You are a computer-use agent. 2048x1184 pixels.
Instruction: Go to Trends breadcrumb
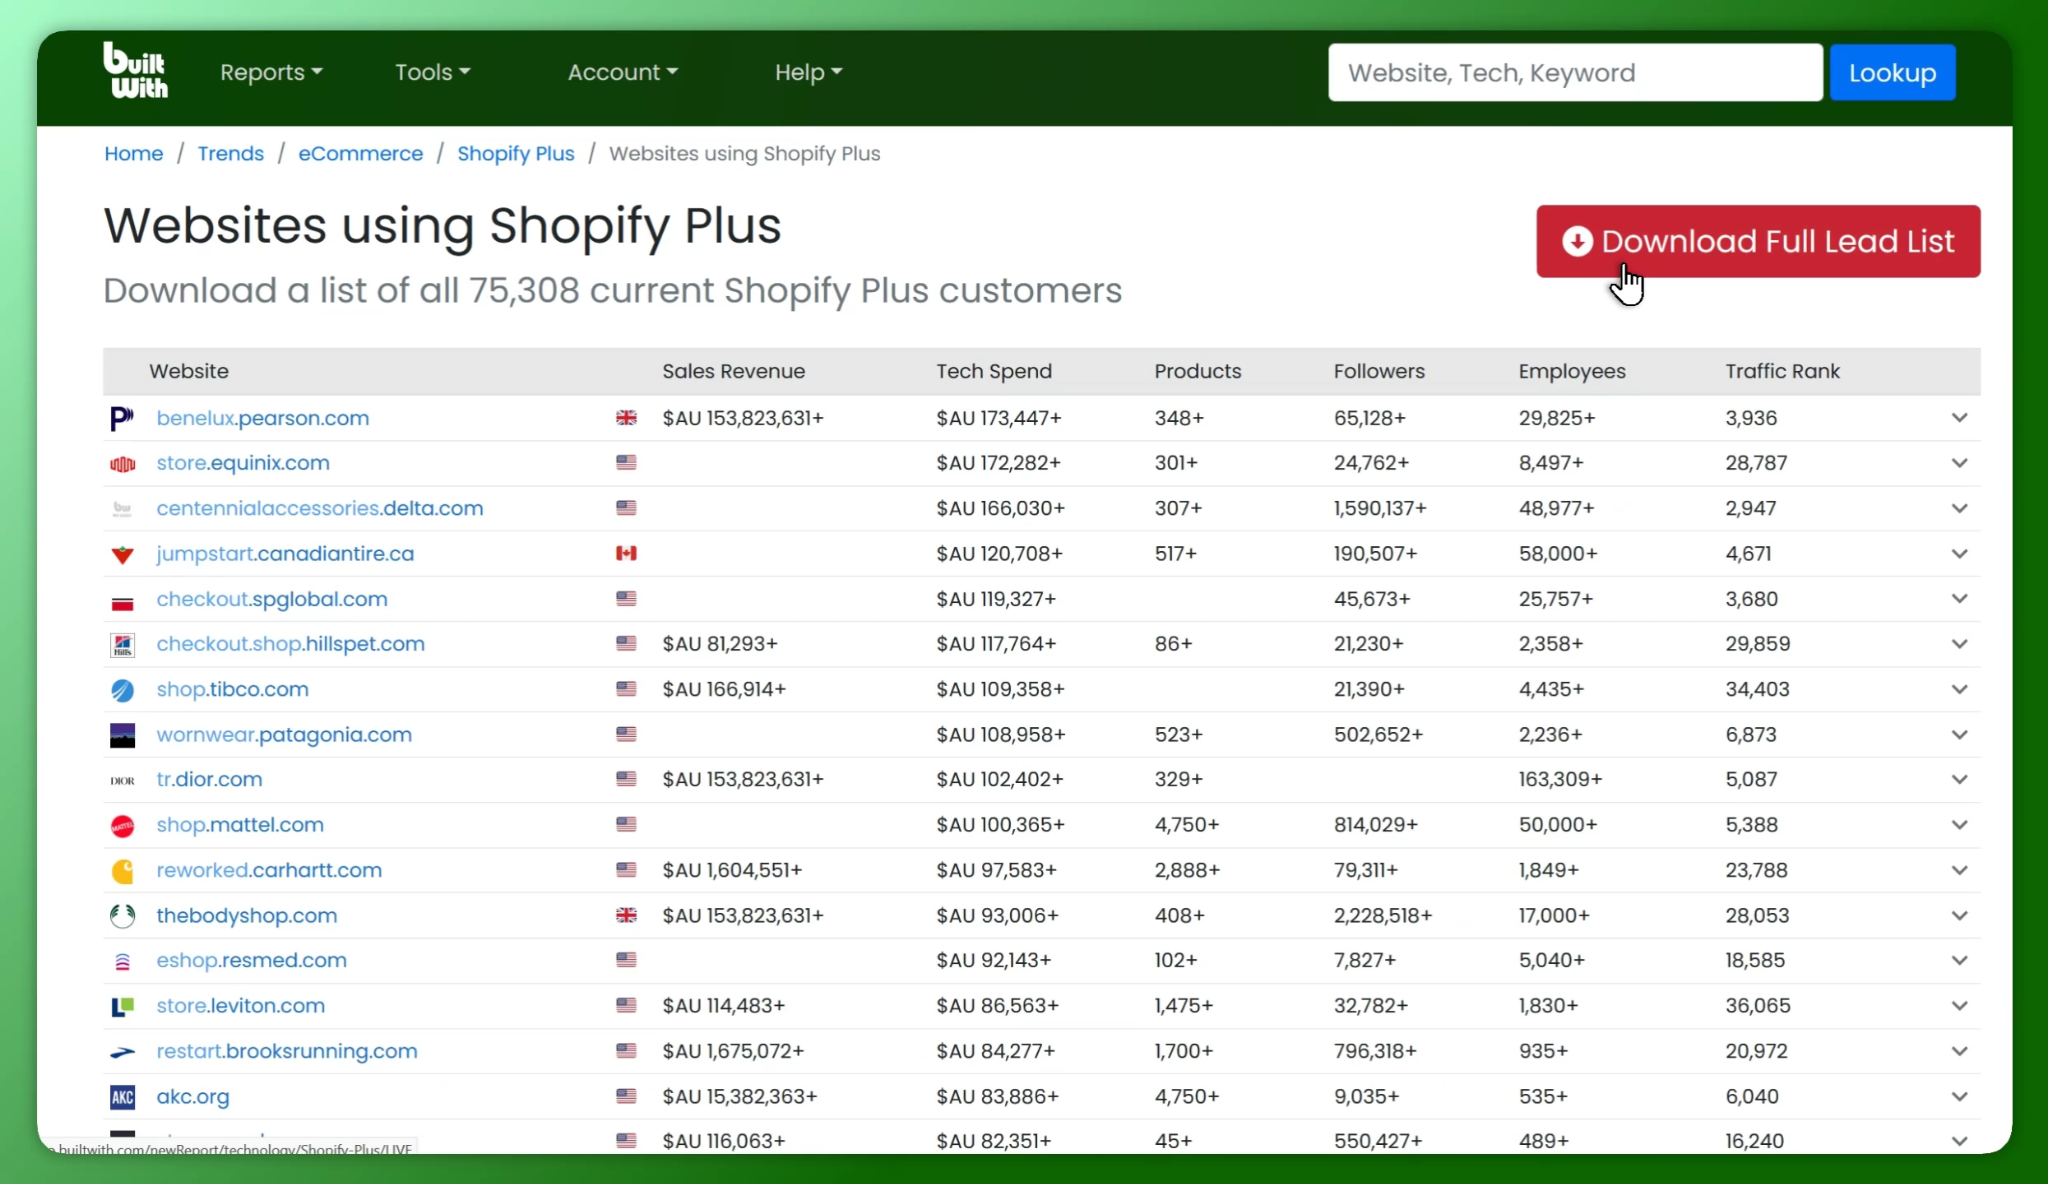pos(231,153)
